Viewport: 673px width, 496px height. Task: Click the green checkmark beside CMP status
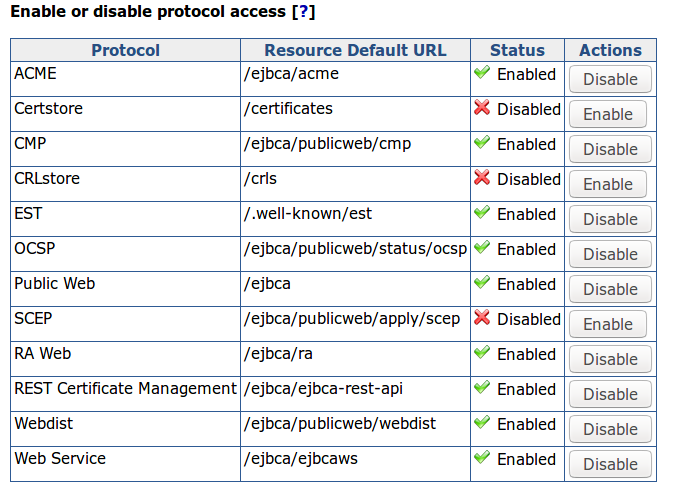point(482,144)
